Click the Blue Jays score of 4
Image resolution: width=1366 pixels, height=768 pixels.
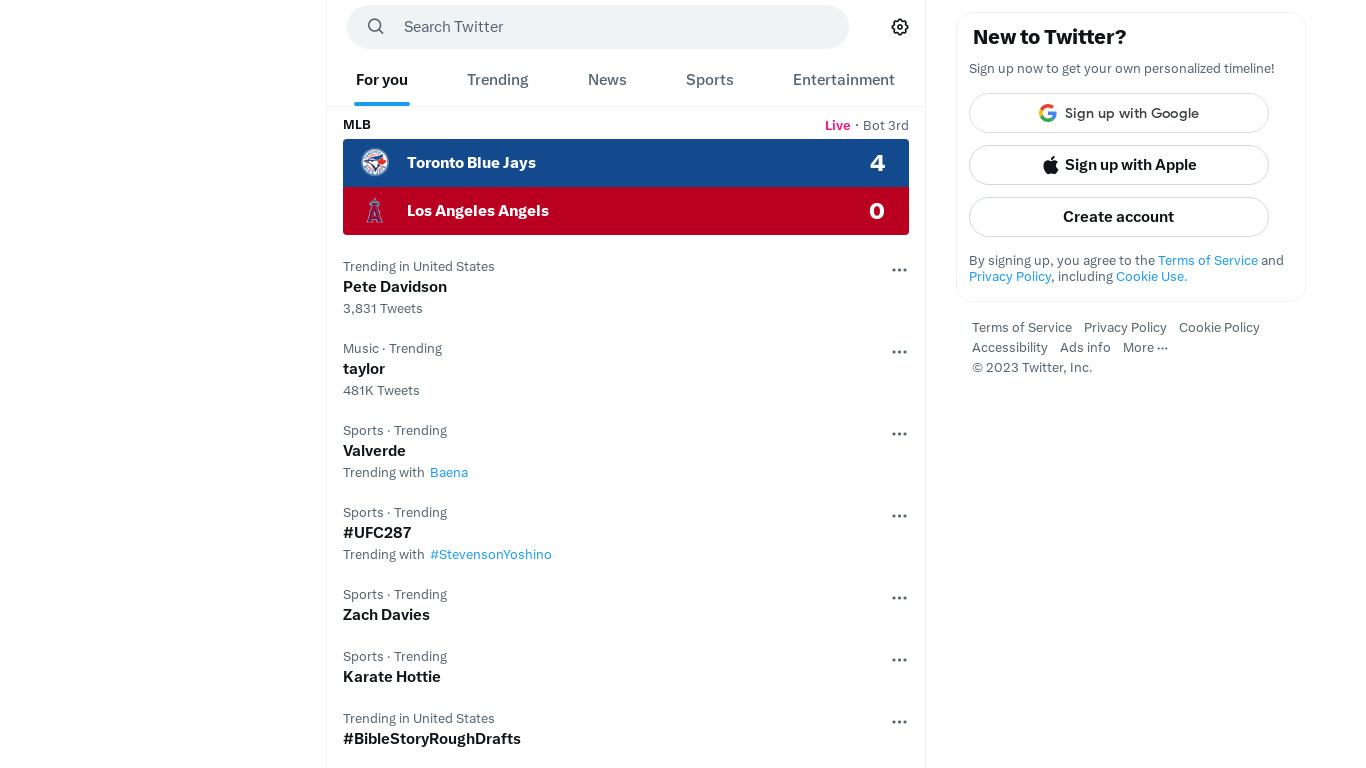click(877, 163)
